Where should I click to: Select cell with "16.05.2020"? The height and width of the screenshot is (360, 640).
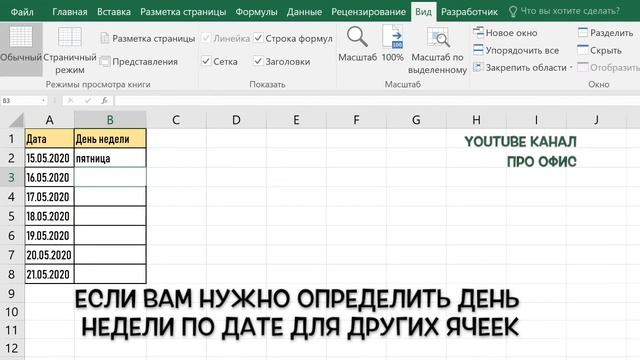(x=49, y=178)
